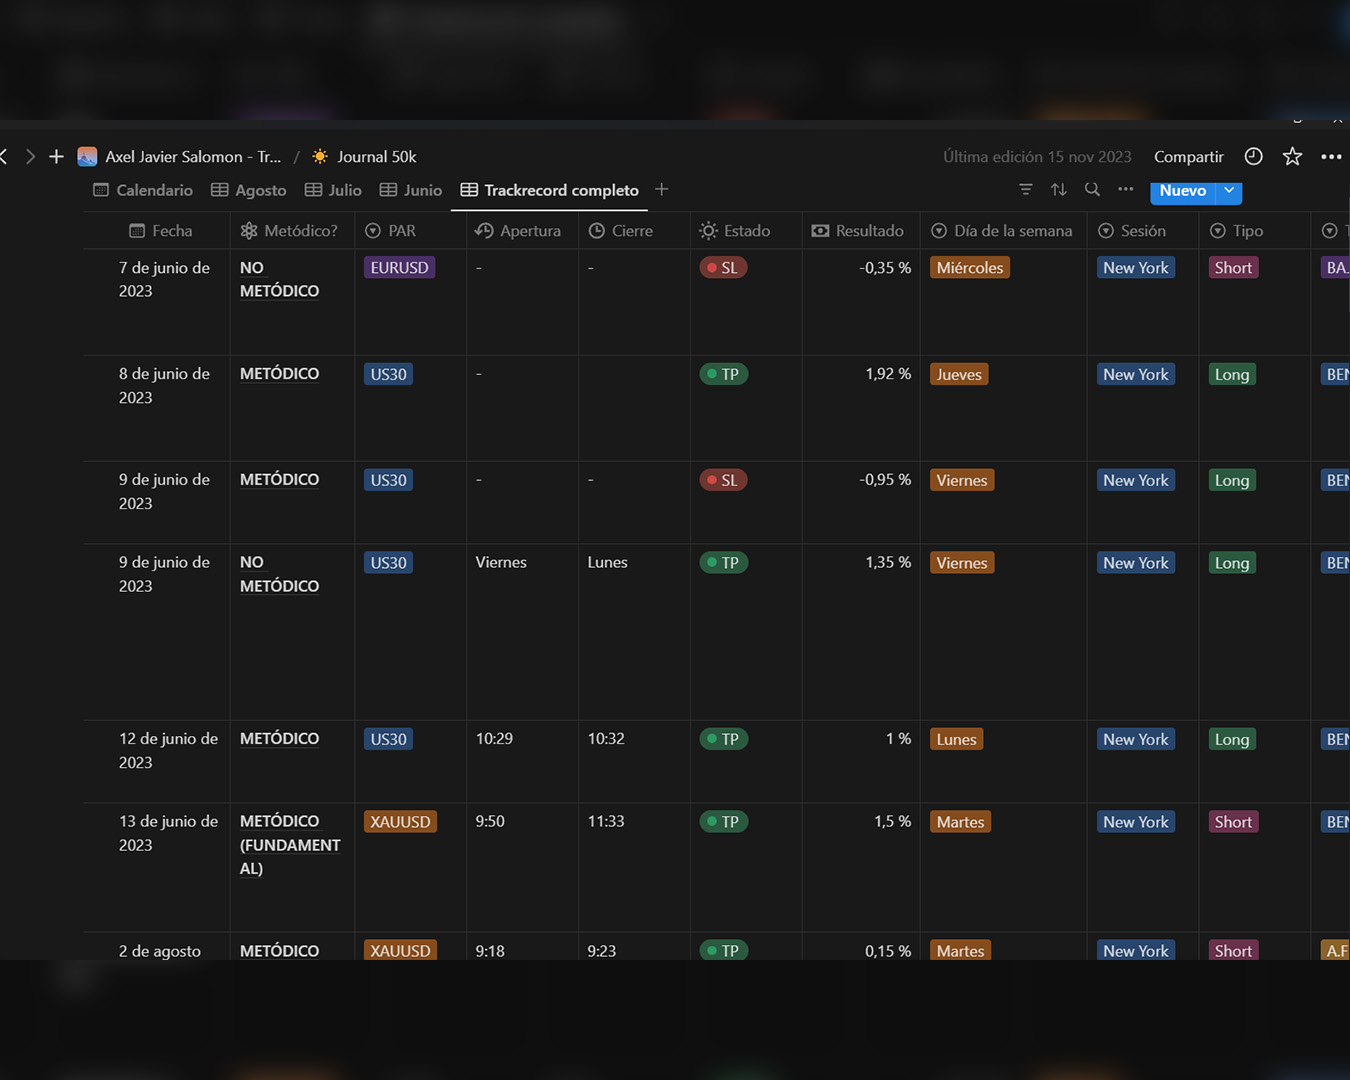Switch to the Agosto view tab
This screenshot has width=1350, height=1080.
click(x=249, y=190)
